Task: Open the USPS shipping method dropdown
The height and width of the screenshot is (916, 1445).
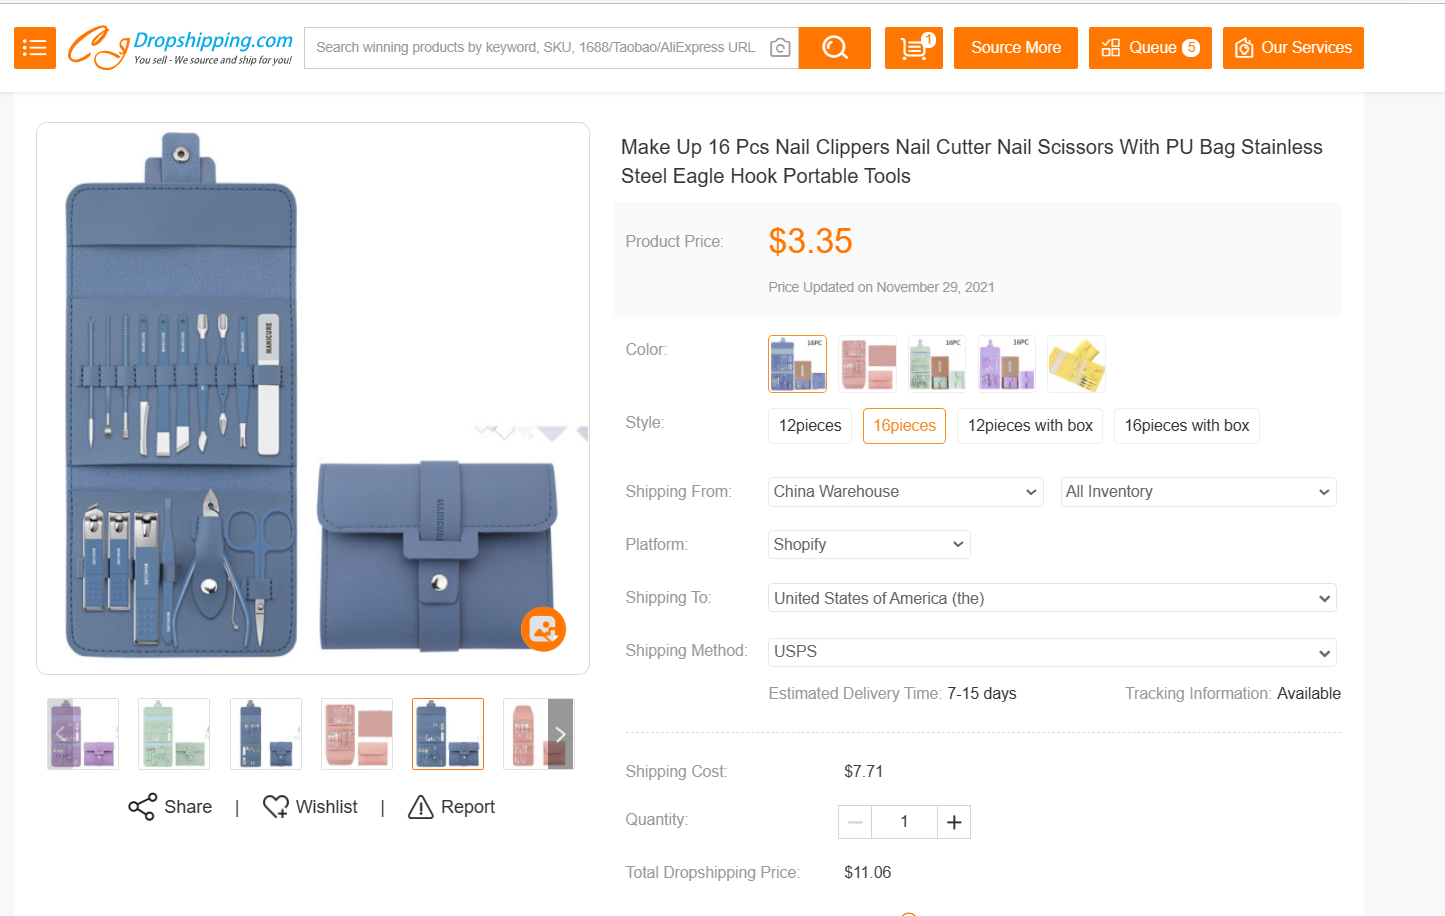Action: pos(1052,652)
